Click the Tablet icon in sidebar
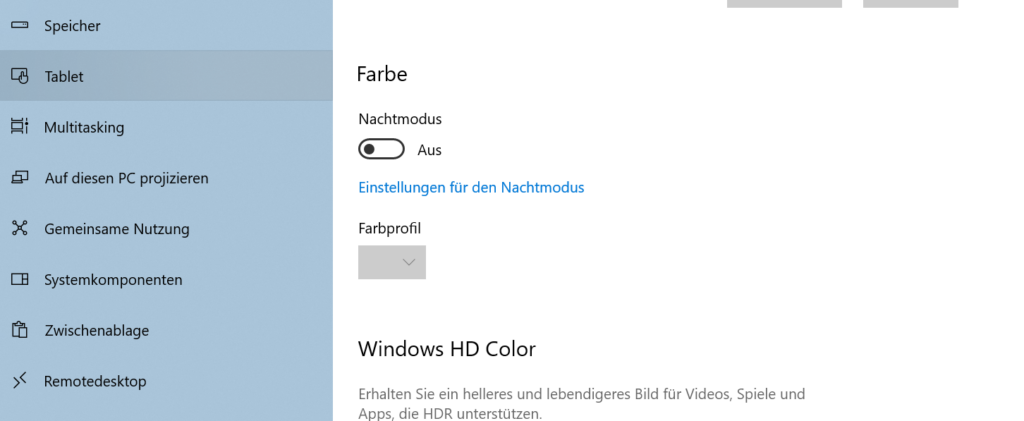 click(x=19, y=76)
